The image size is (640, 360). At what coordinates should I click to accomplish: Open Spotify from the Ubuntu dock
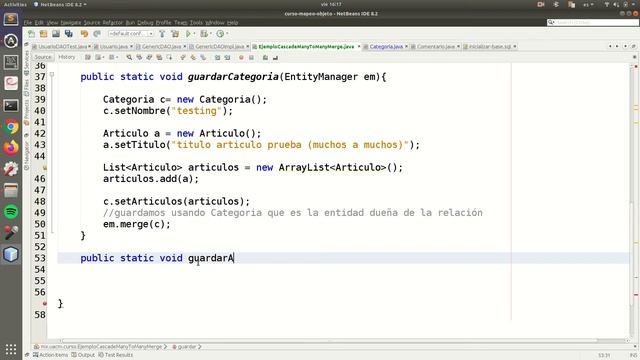pyautogui.click(x=11, y=212)
